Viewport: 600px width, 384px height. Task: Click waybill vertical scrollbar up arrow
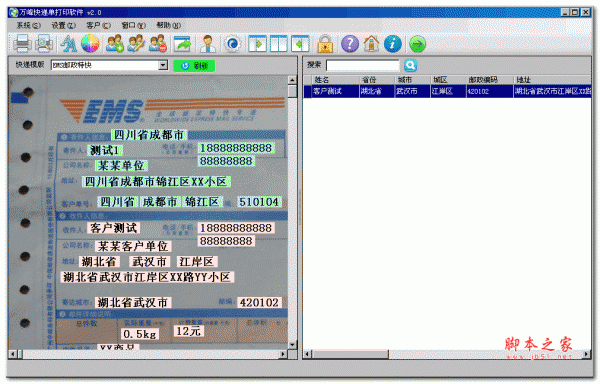pyautogui.click(x=292, y=80)
